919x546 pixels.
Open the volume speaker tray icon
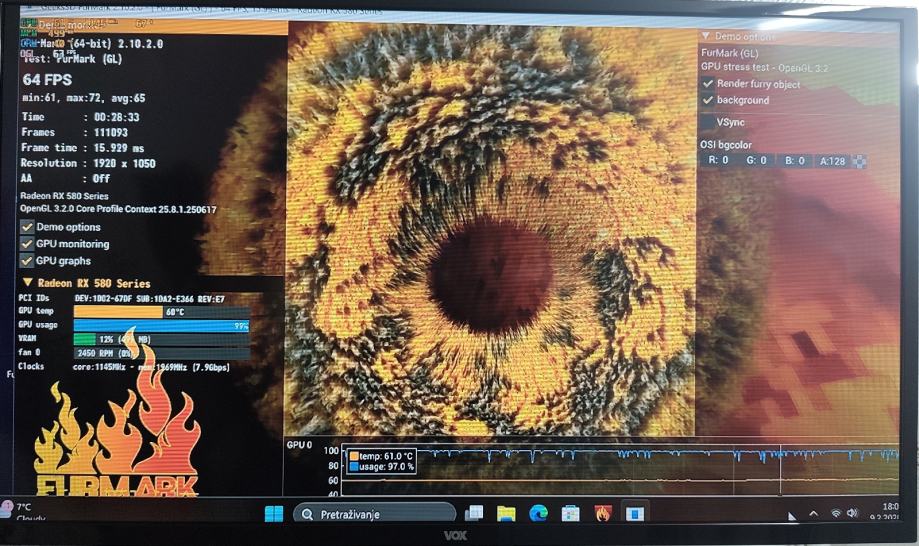click(x=853, y=513)
